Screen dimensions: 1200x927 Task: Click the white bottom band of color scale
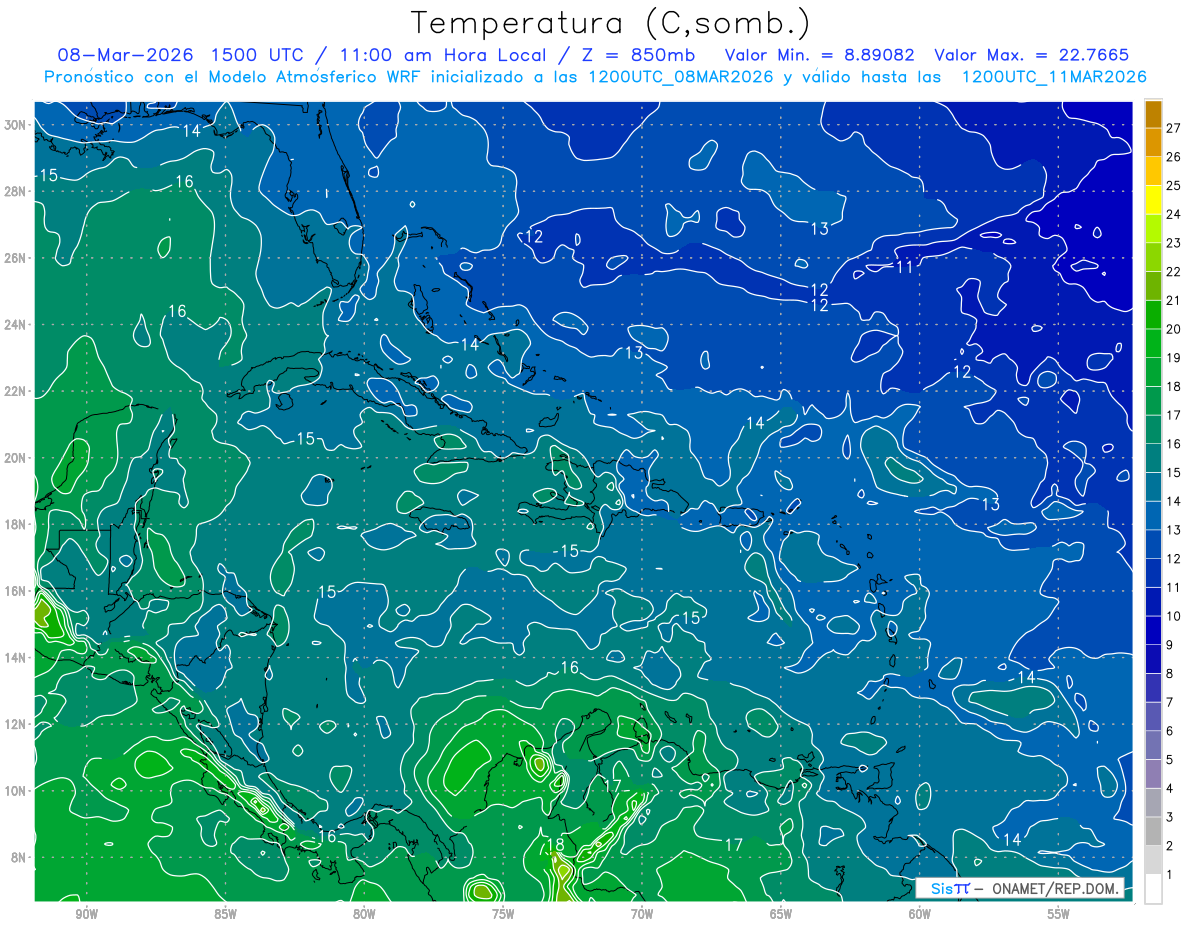click(x=1153, y=888)
